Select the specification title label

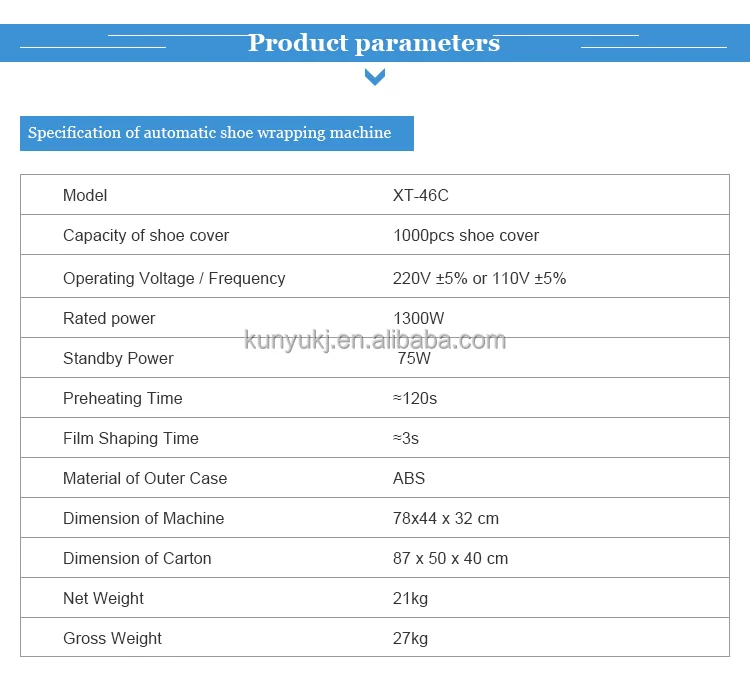pyautogui.click(x=210, y=133)
